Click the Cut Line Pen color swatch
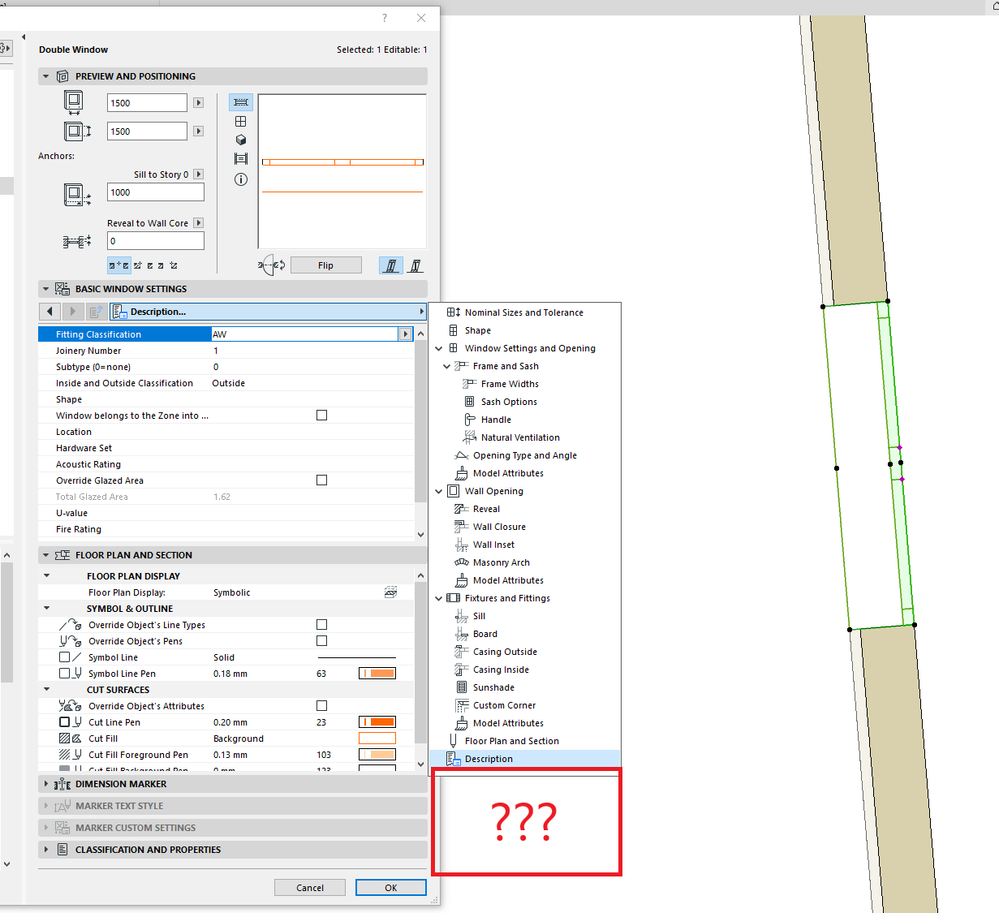999x913 pixels. click(377, 722)
